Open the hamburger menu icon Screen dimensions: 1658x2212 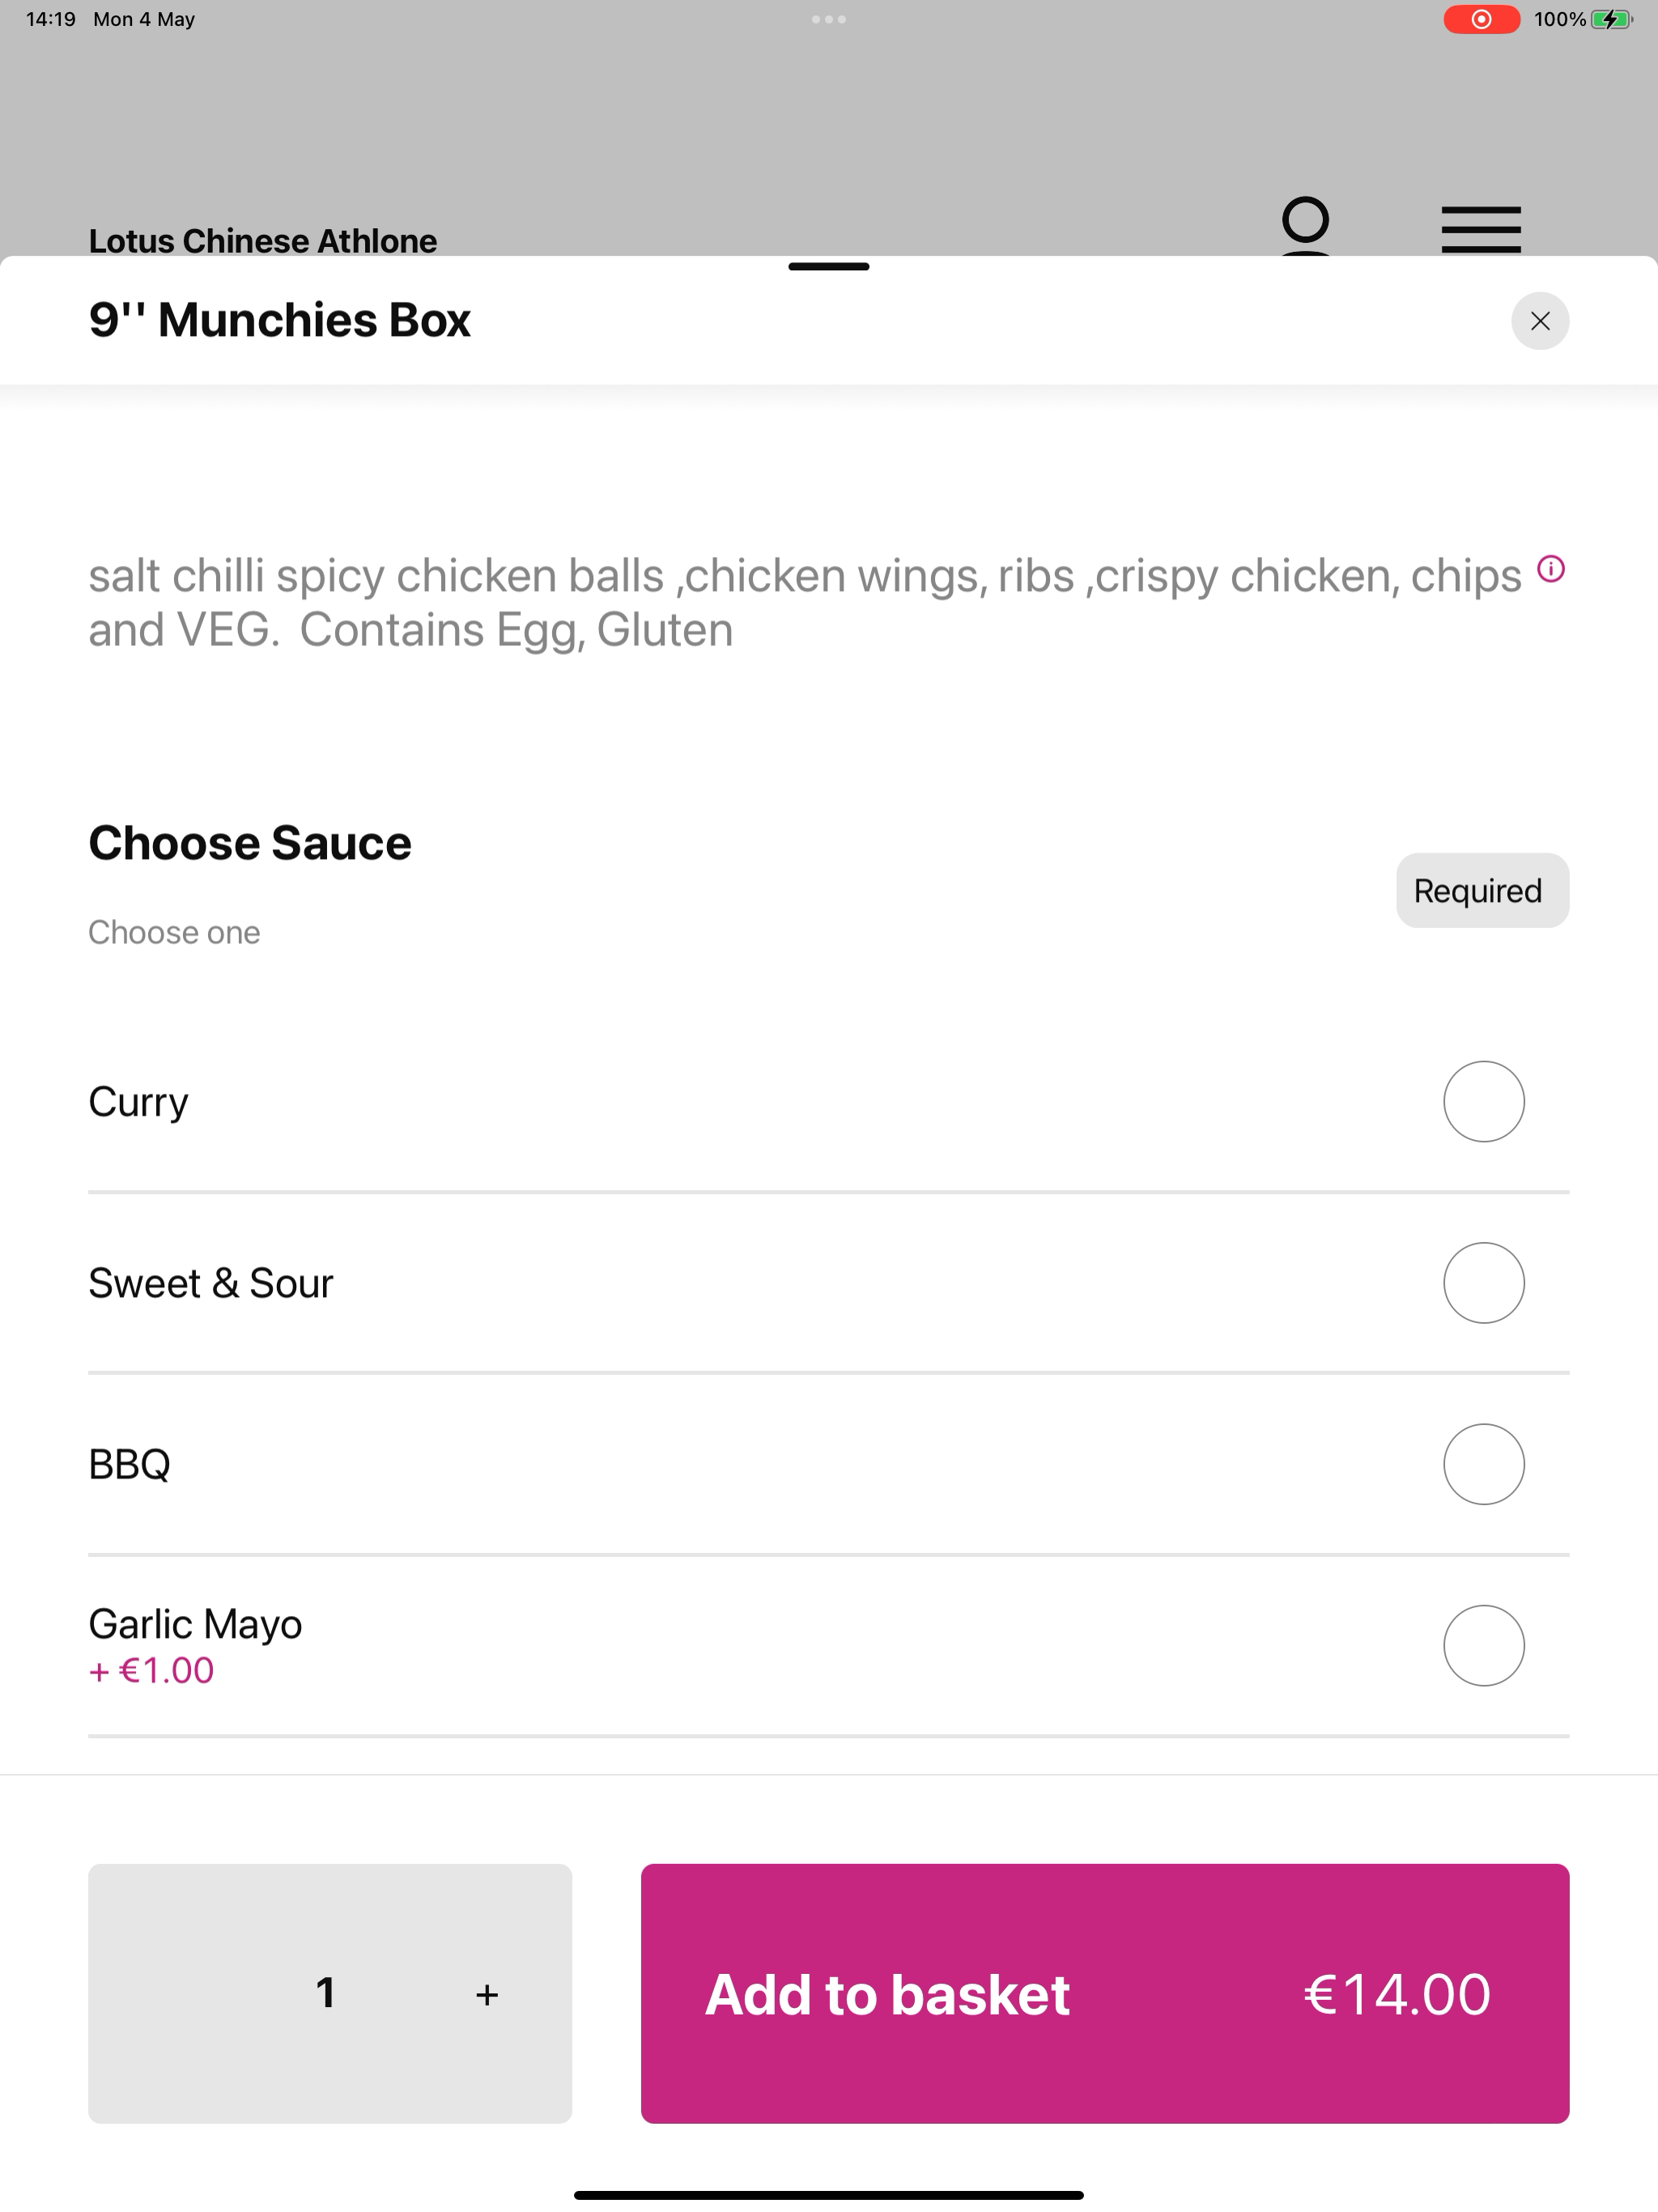(x=1480, y=230)
